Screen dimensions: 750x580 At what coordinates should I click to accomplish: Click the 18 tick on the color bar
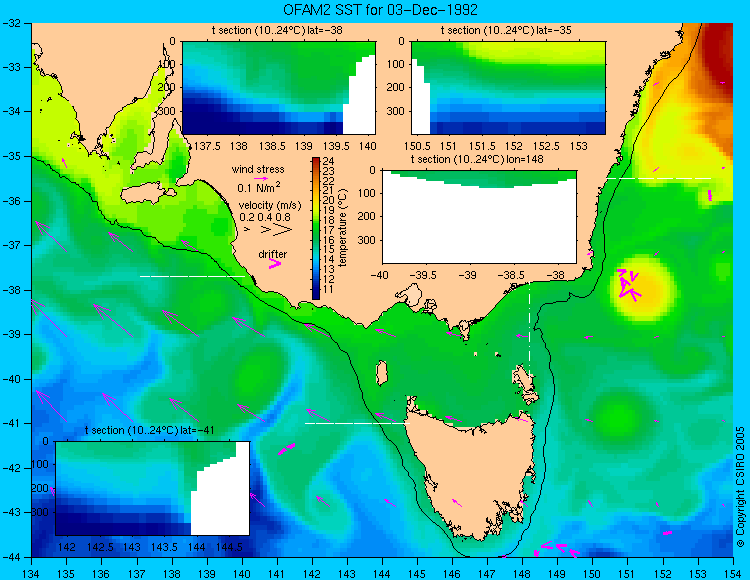328,220
